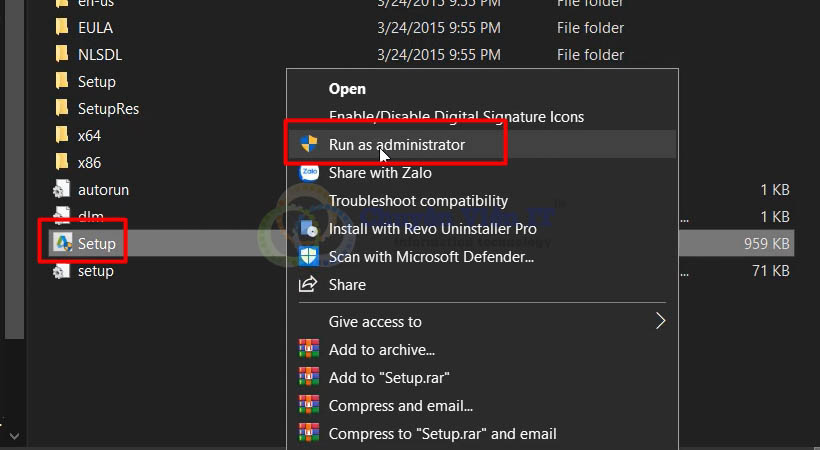Choose Compress and email...
Screen dimensions: 820x450
click(x=401, y=406)
